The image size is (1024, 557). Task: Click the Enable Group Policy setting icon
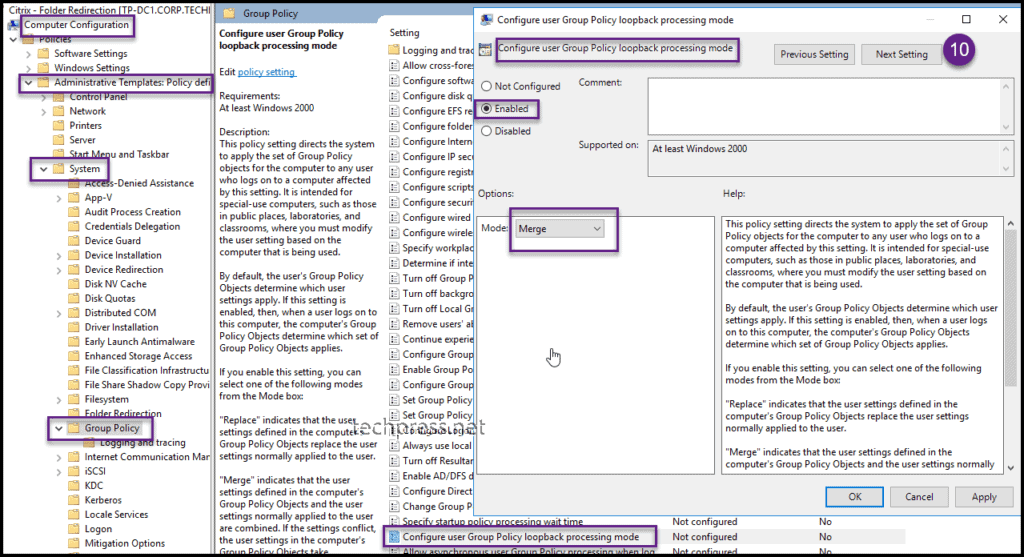coord(394,369)
